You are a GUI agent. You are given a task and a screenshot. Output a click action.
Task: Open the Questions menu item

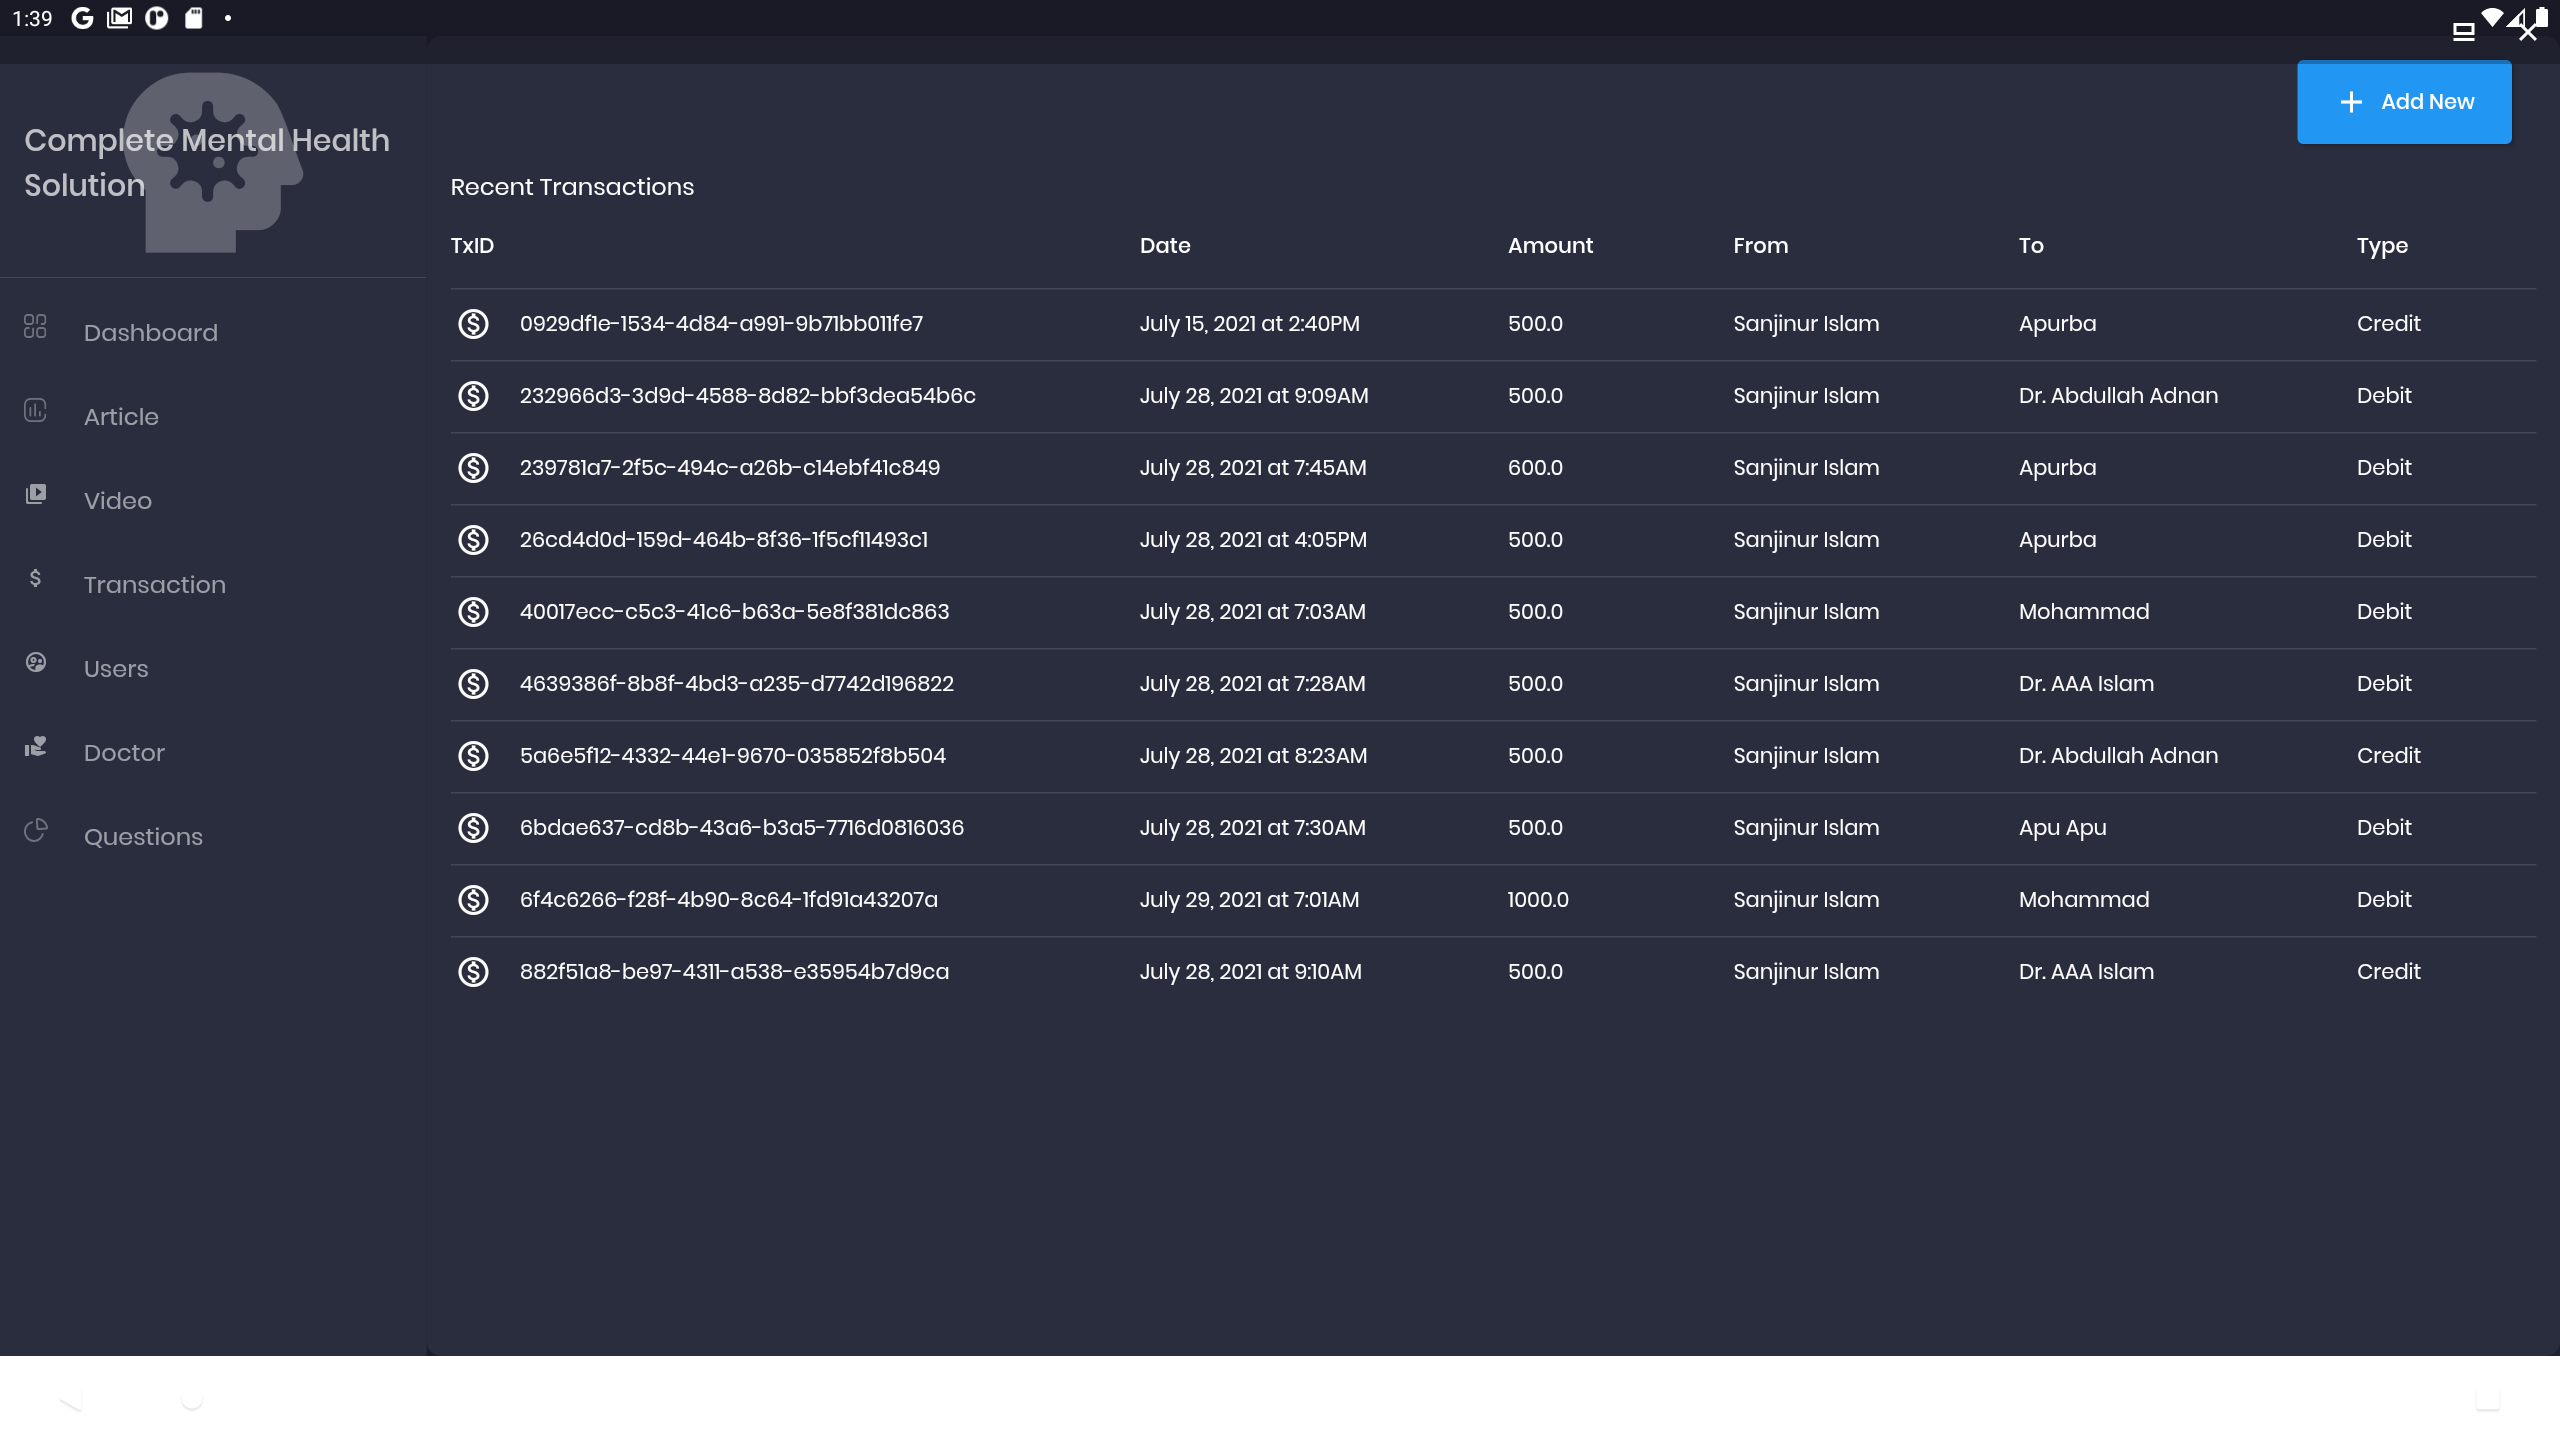pyautogui.click(x=143, y=837)
